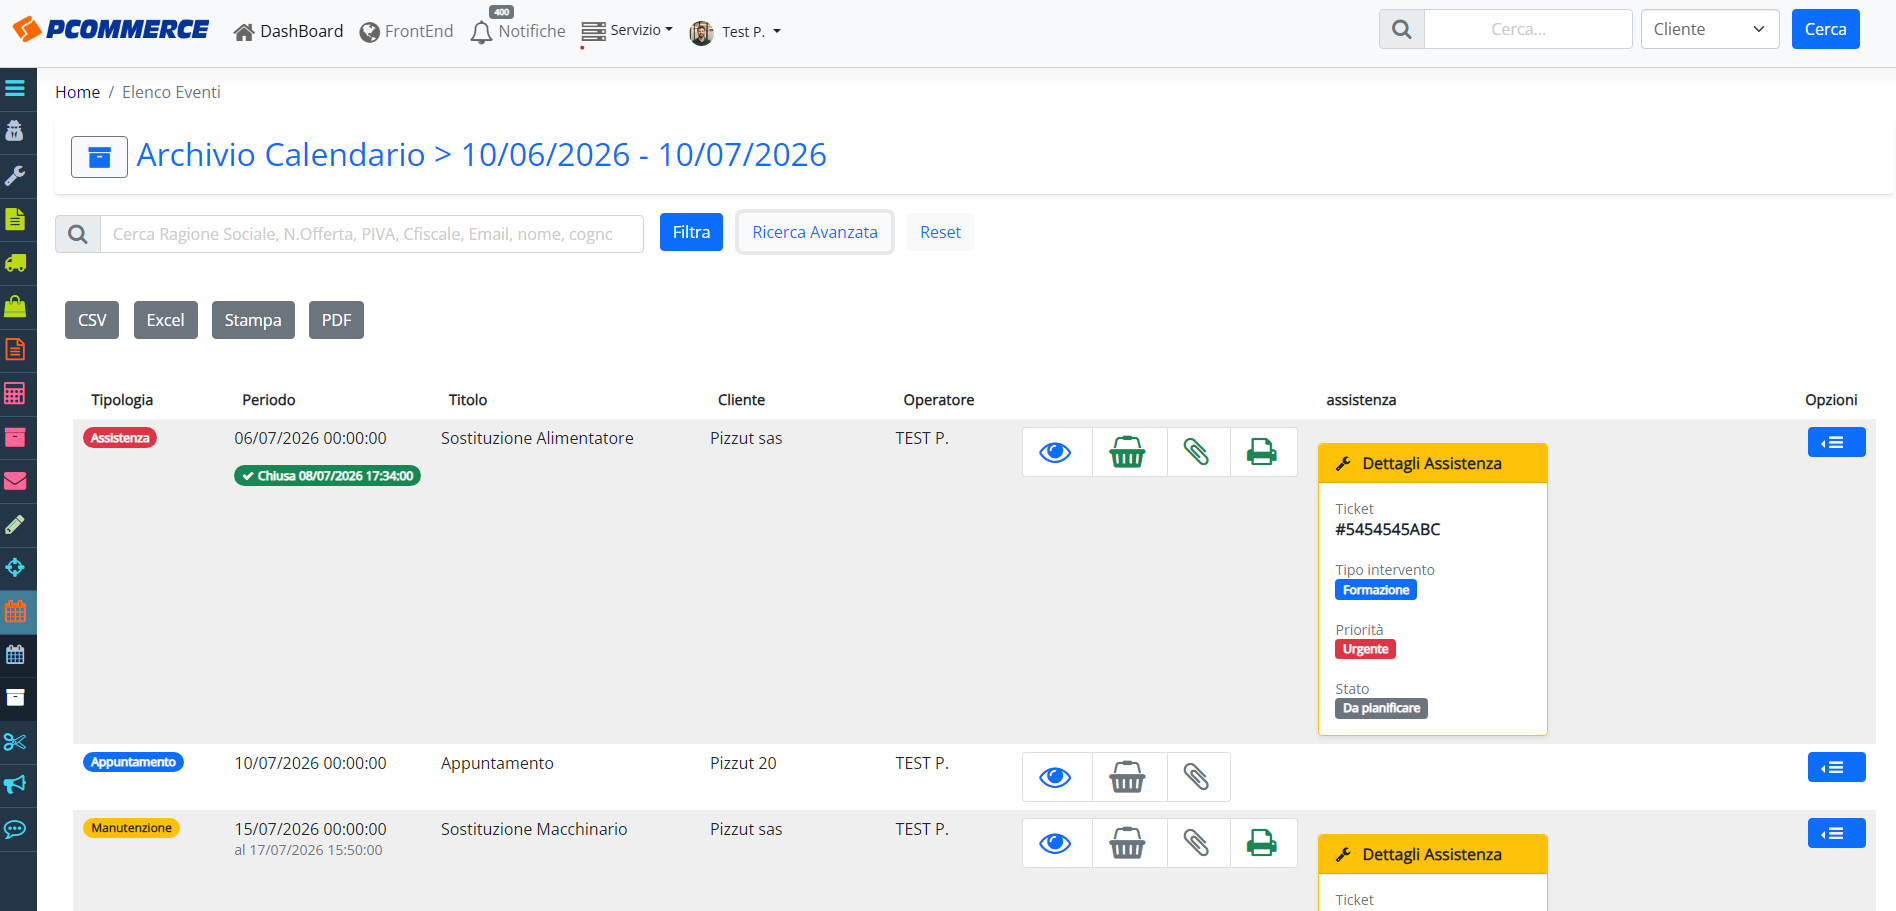
Task: Open the orange invoice document sidebar icon
Action: (x=15, y=349)
